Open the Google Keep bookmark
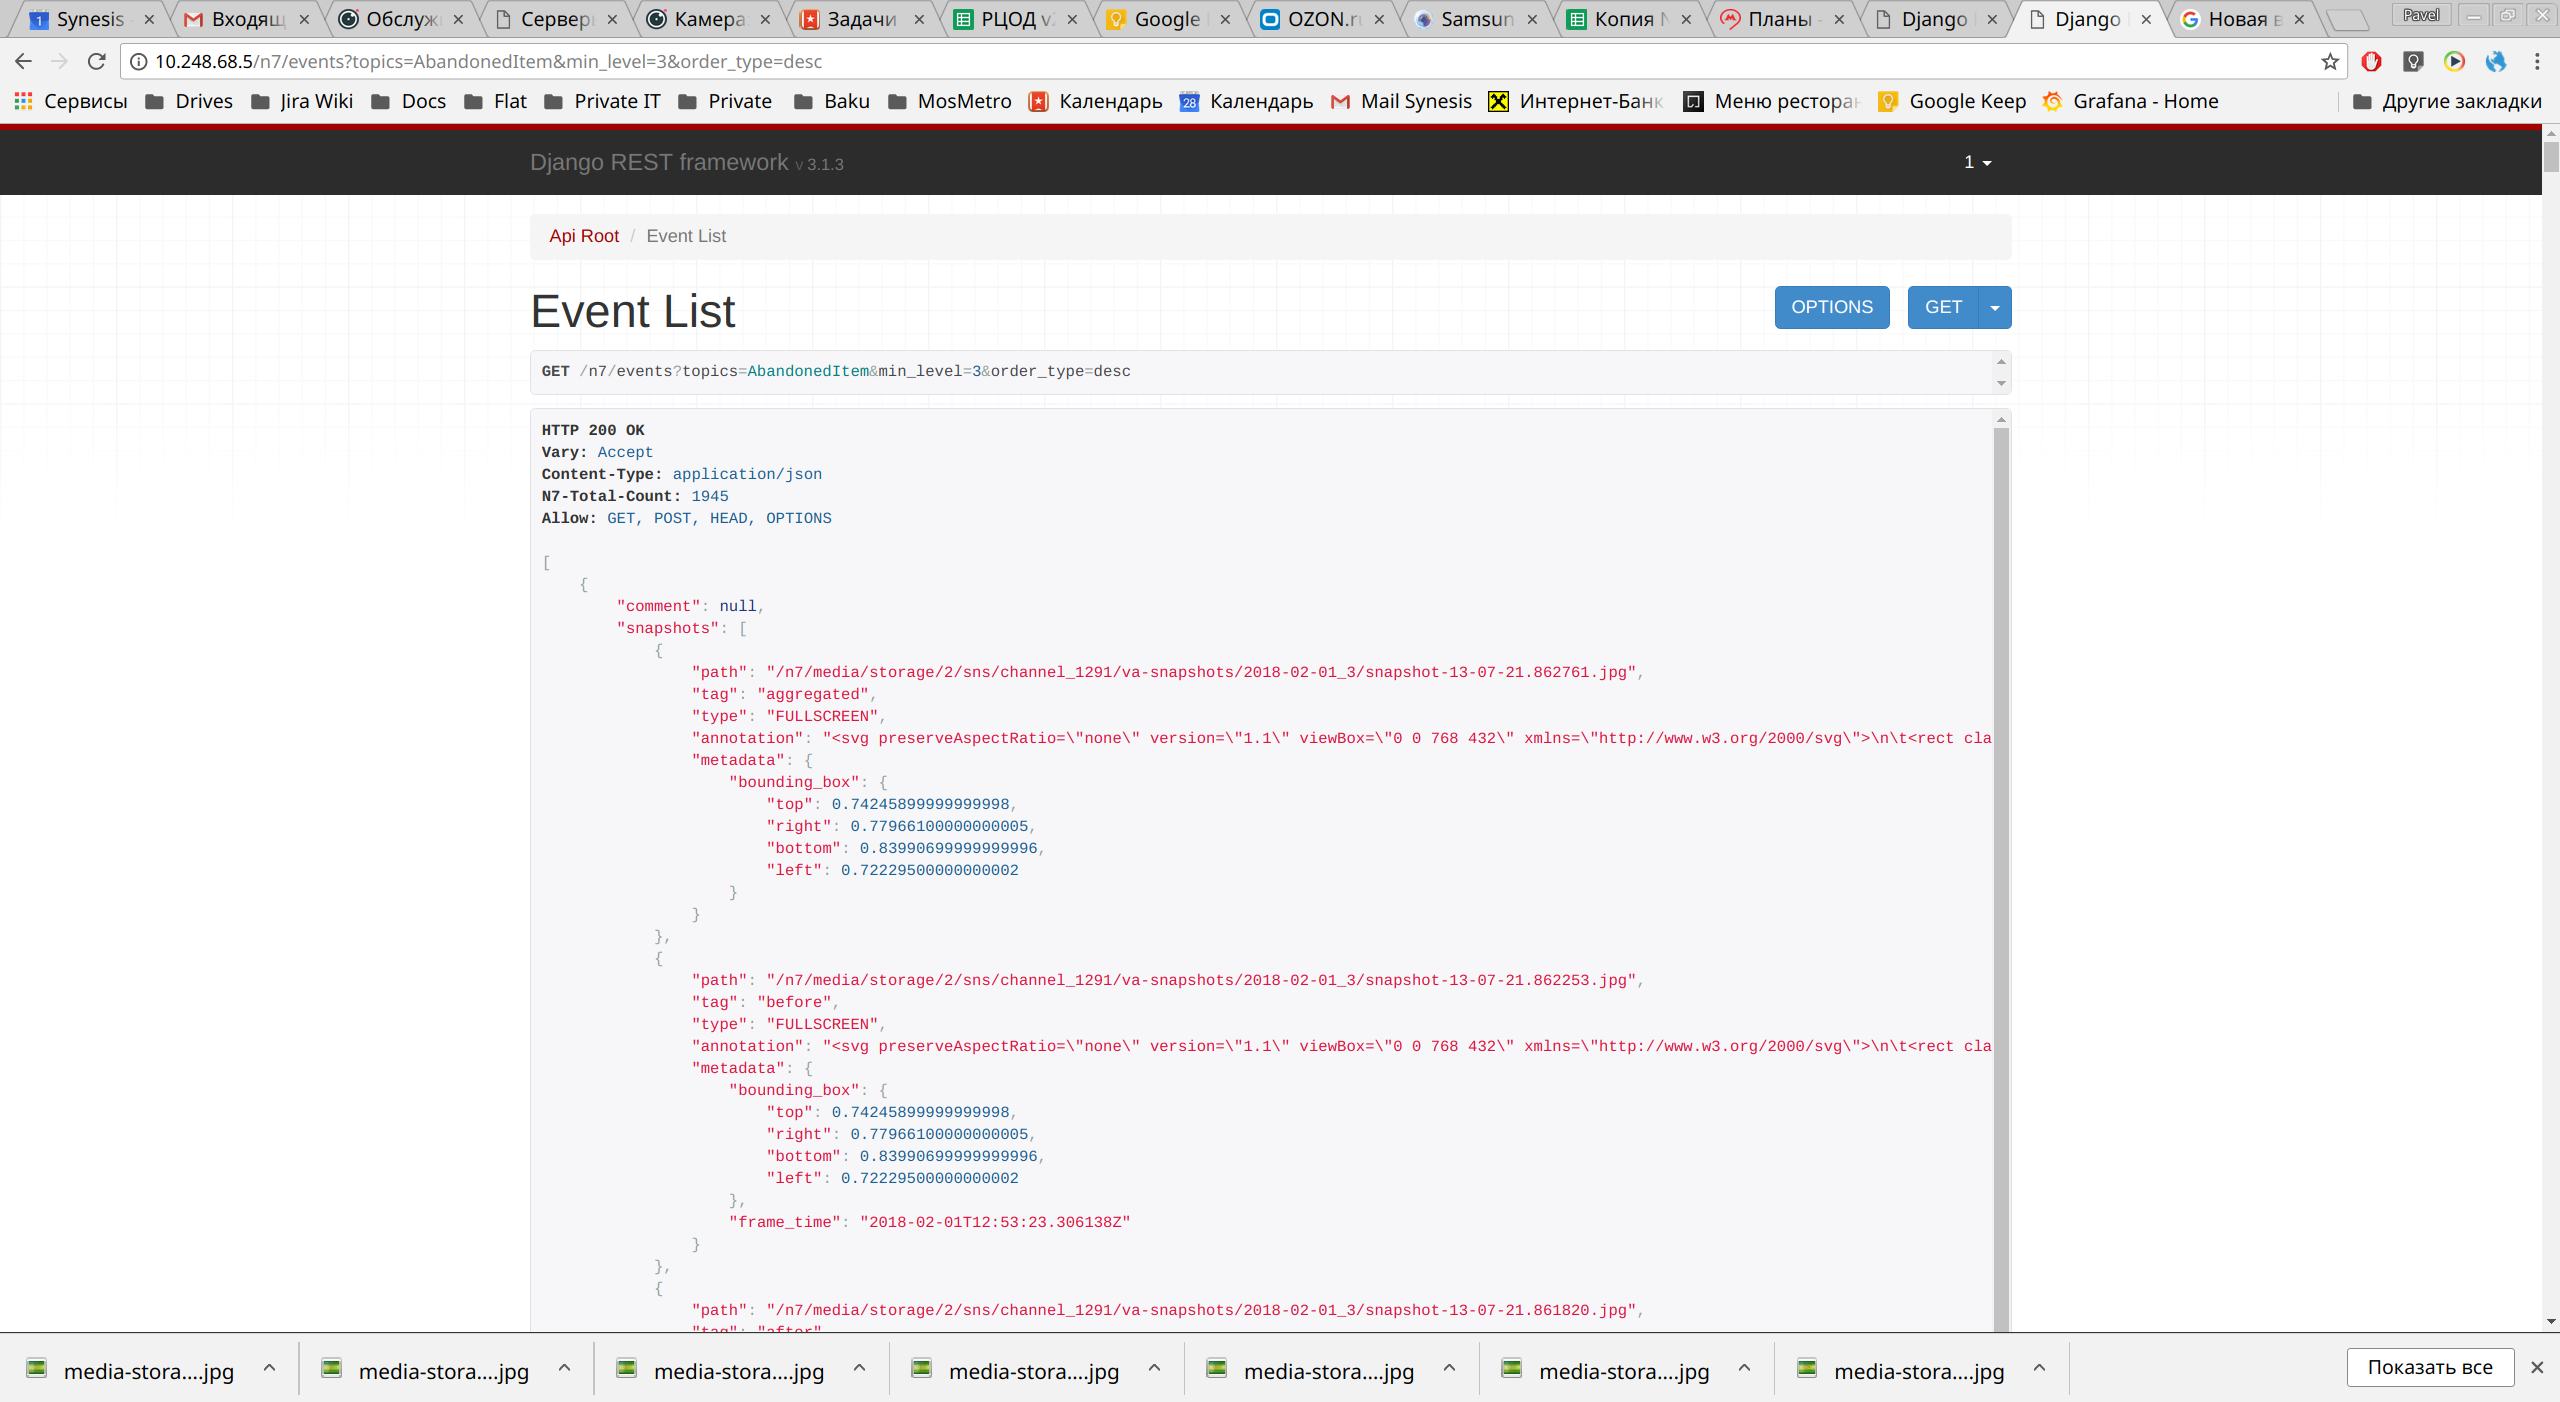 [x=1952, y=101]
